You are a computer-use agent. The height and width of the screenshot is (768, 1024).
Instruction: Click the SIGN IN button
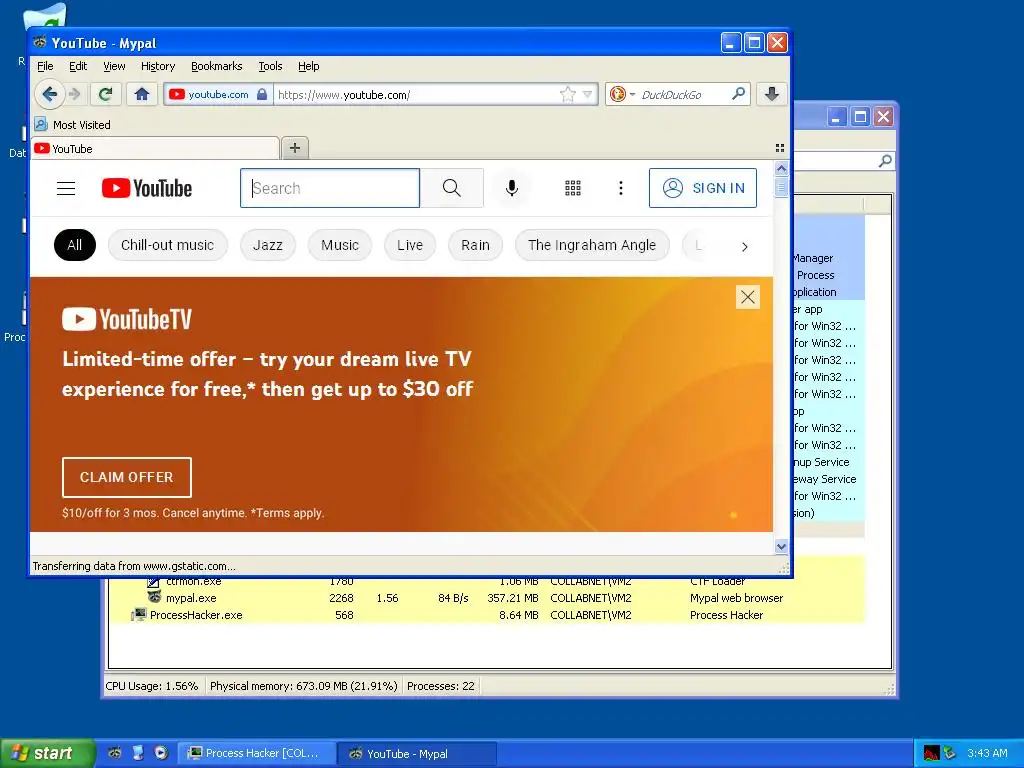703,188
